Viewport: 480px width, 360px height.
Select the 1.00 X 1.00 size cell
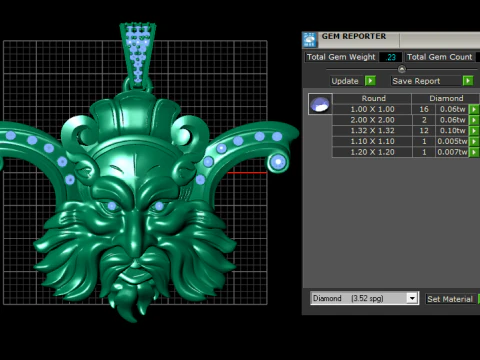coord(372,109)
